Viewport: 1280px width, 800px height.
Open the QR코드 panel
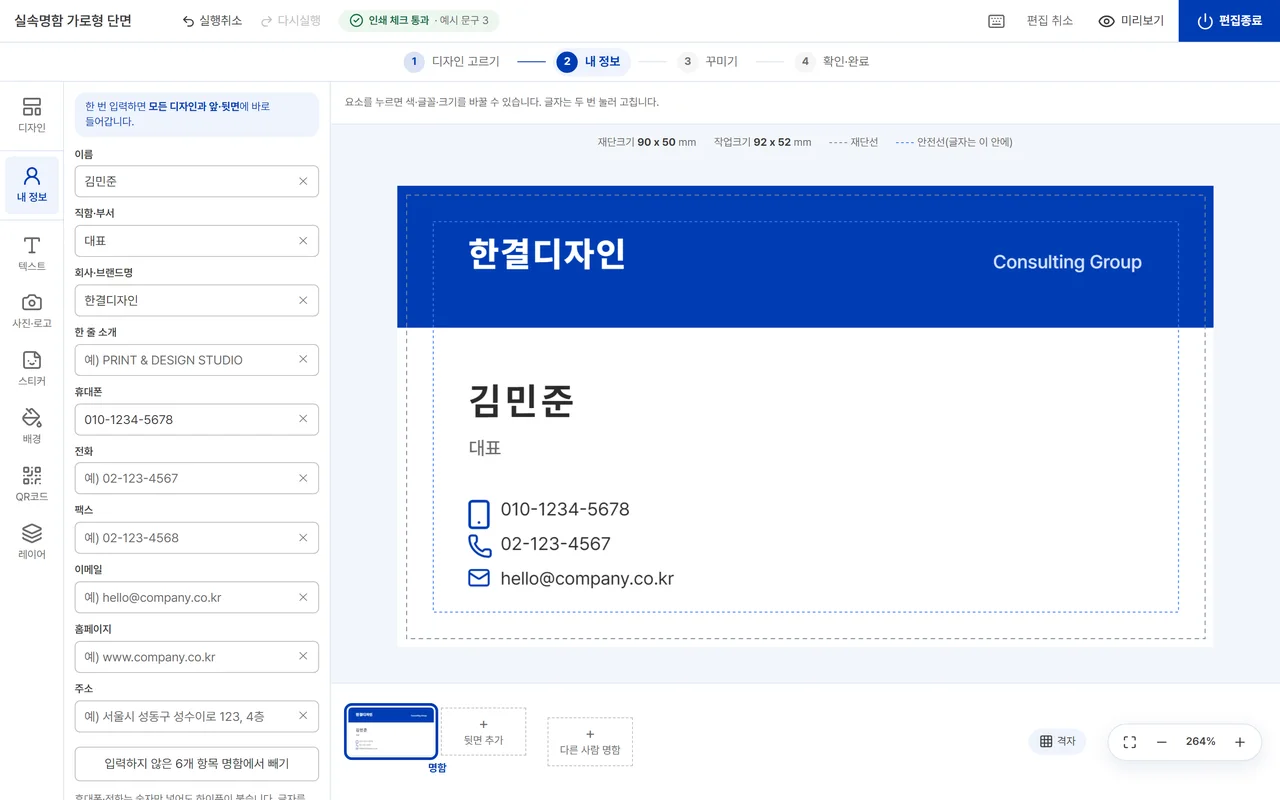pos(32,484)
